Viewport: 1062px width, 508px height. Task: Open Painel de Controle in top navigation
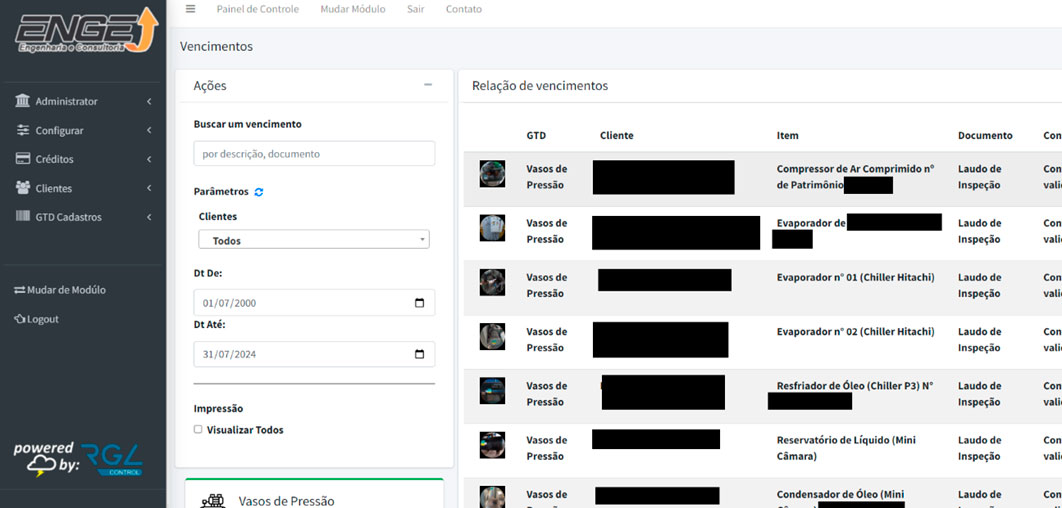[x=257, y=9]
